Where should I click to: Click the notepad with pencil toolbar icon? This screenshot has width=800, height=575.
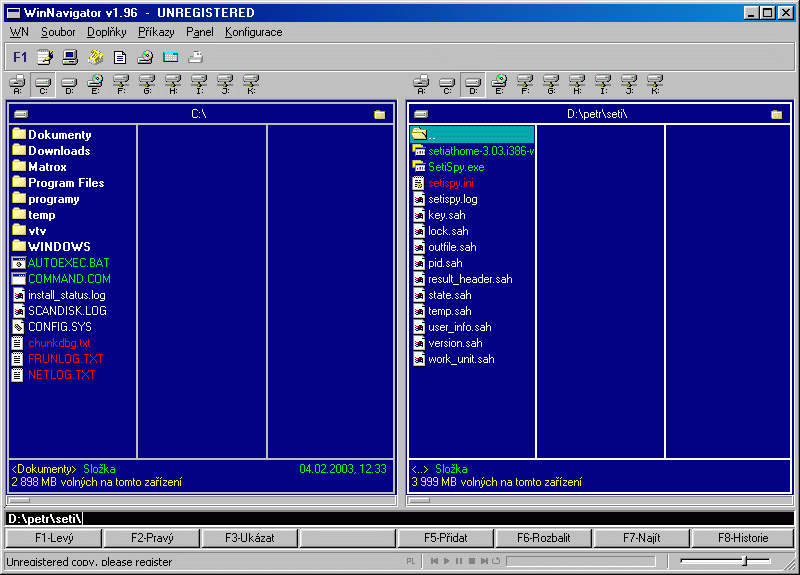(x=45, y=57)
